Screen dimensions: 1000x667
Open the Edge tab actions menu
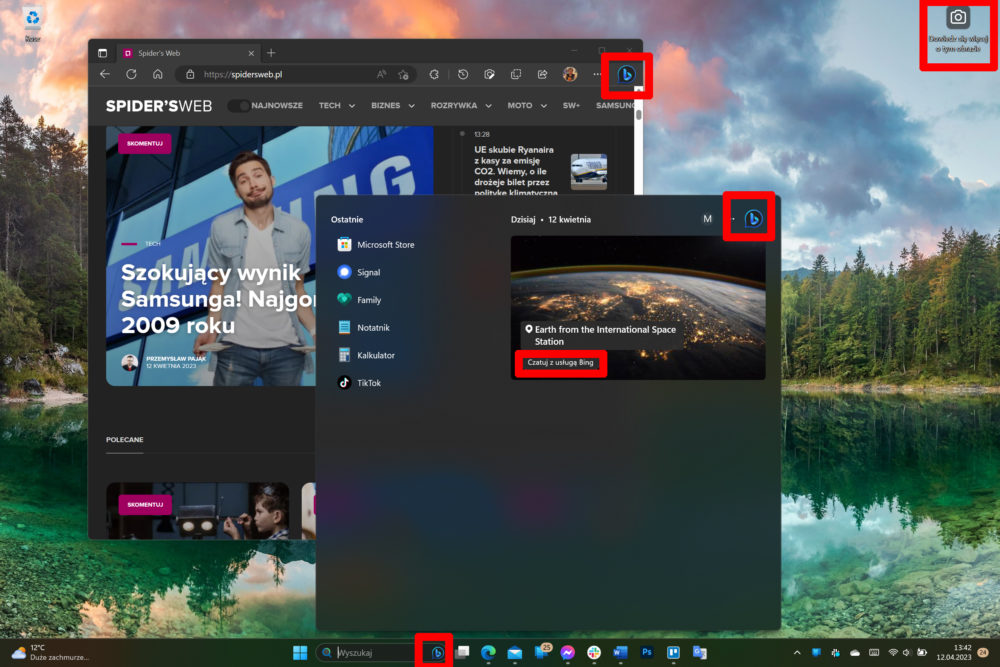tap(103, 53)
